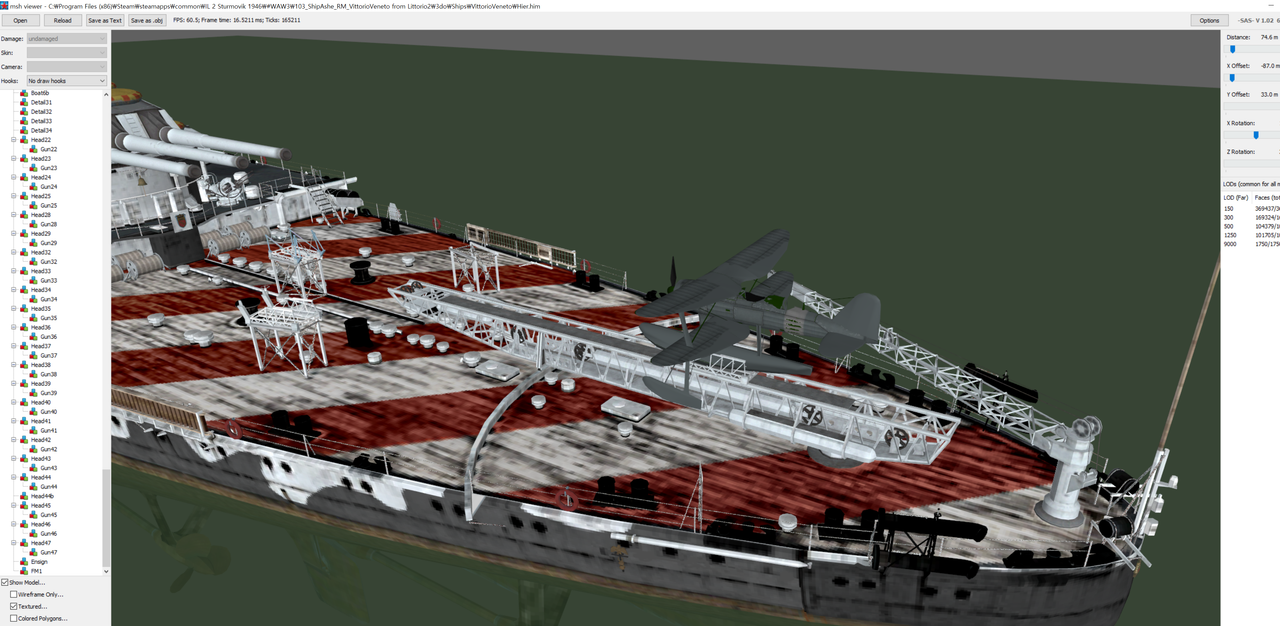Select LOD 9000 row in LODs table
Viewport: 1280px width, 626px height.
(1251, 244)
